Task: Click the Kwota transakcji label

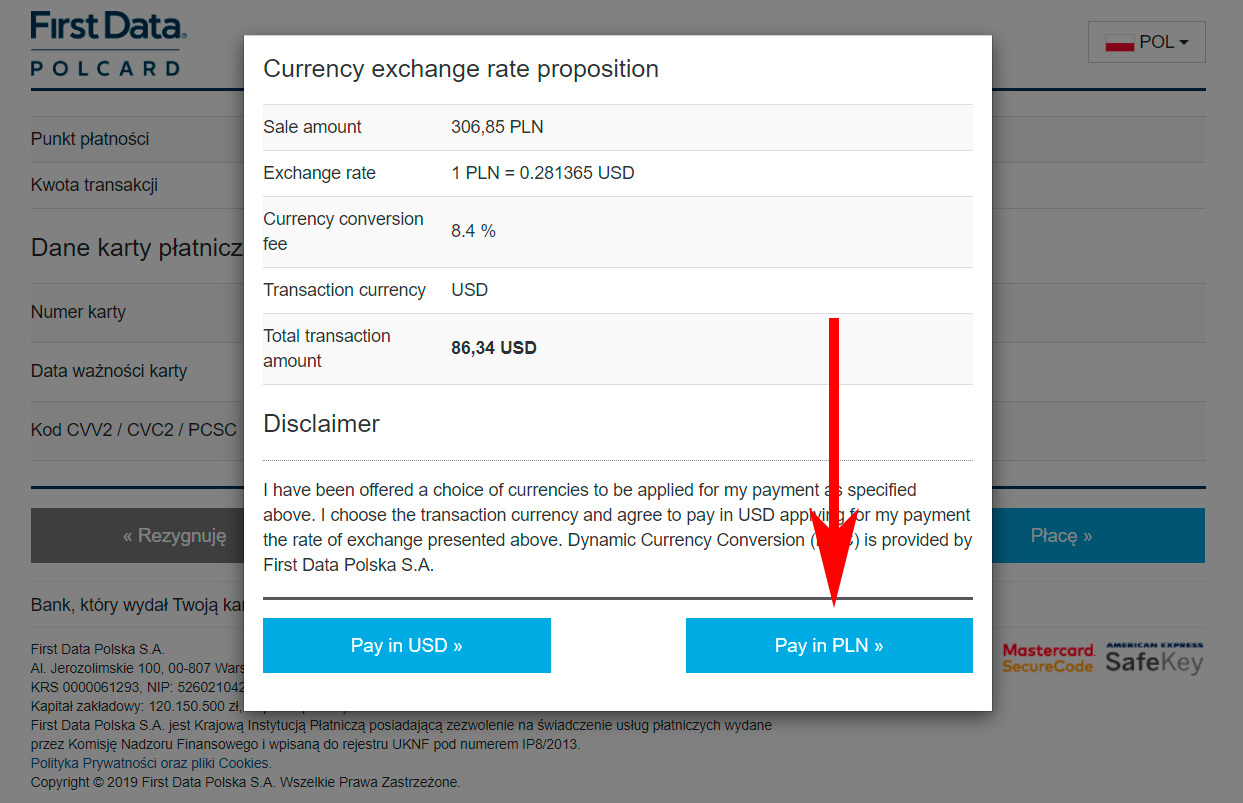Action: 94,185
